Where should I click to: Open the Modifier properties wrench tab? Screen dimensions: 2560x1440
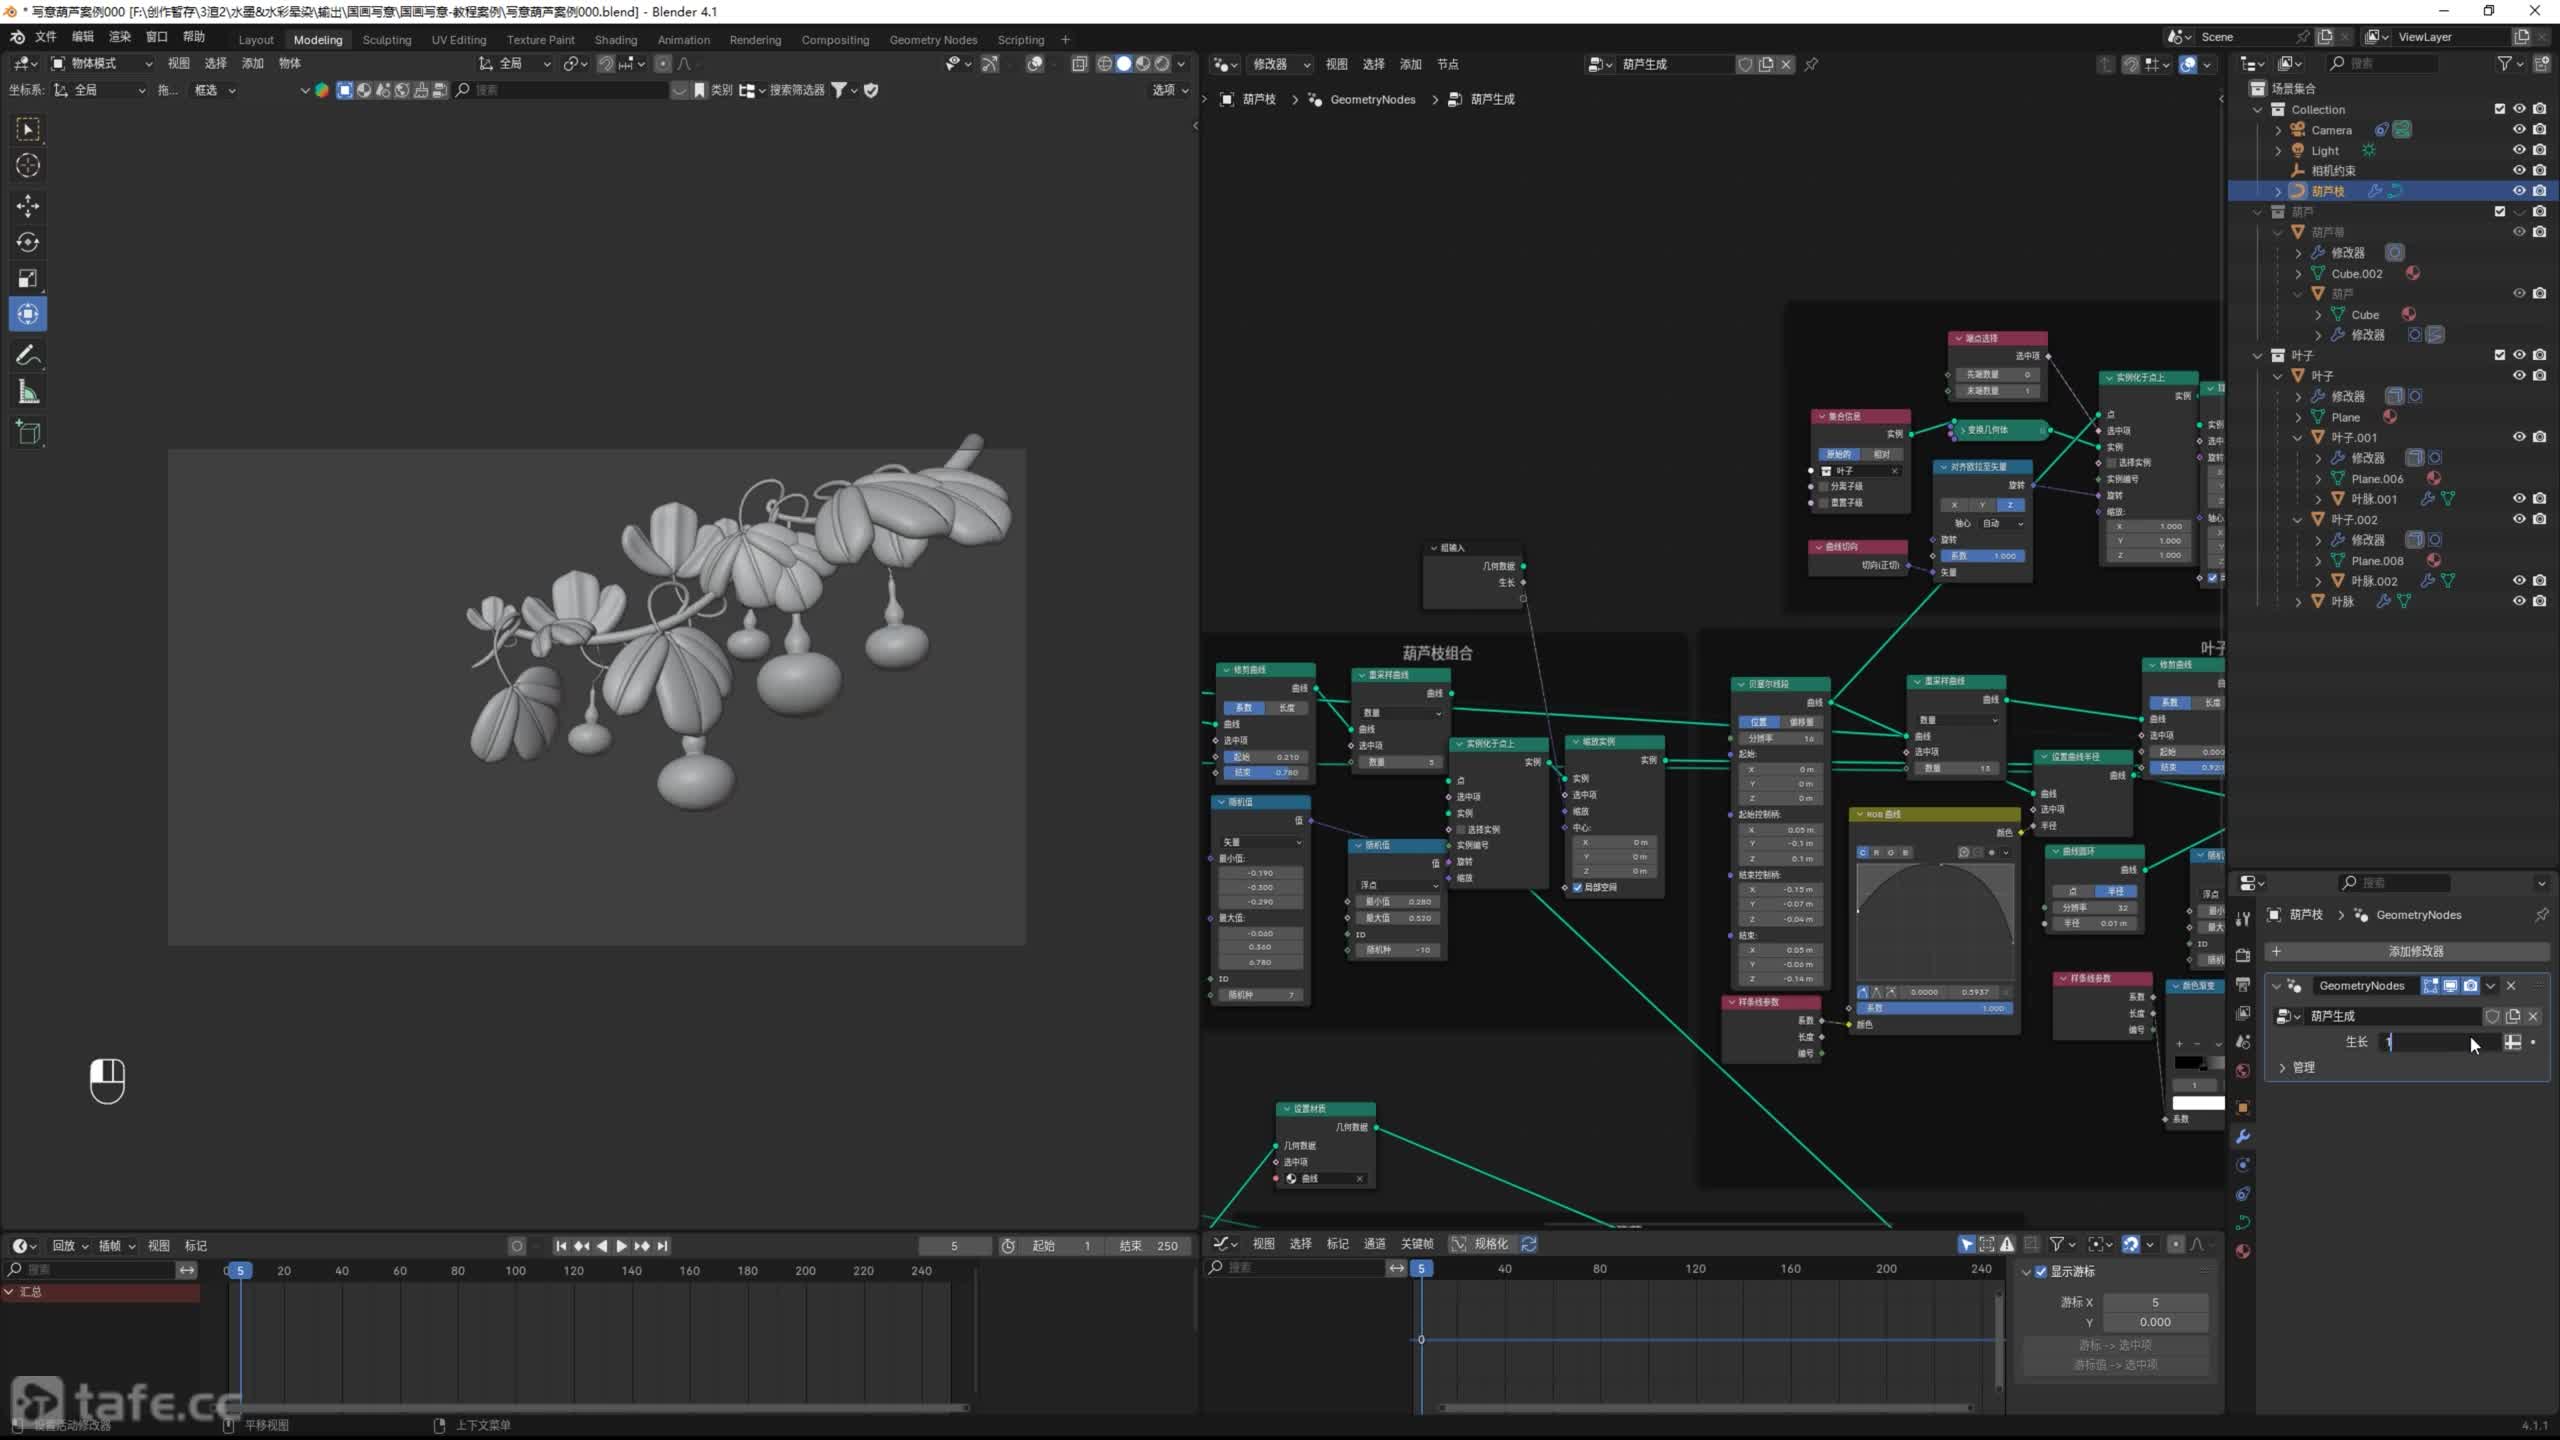pyautogui.click(x=2243, y=1136)
